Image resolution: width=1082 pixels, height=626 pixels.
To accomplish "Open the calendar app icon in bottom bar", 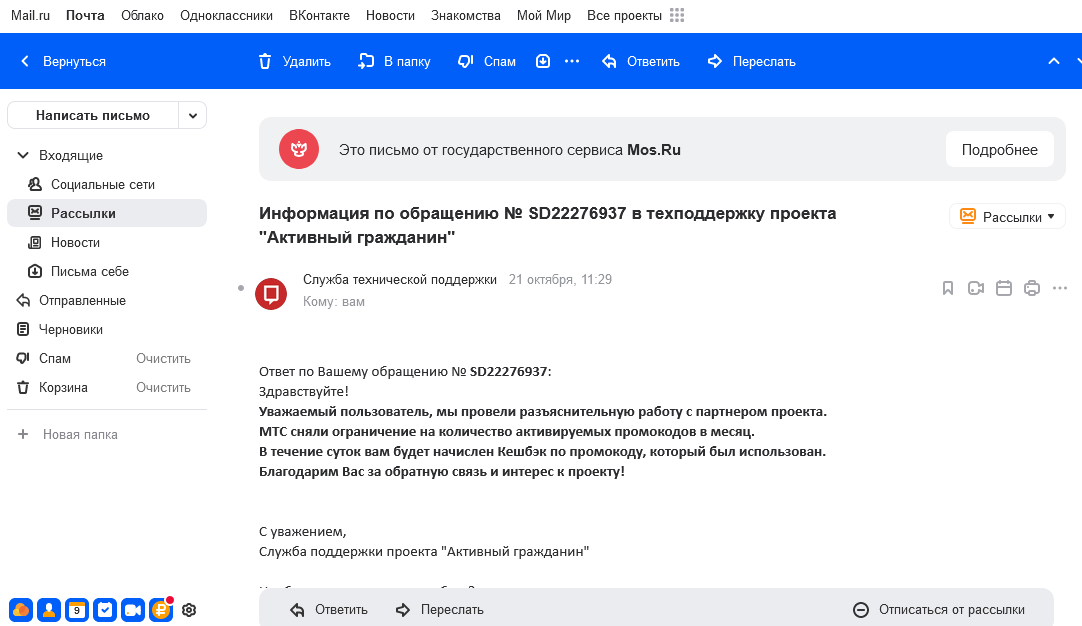I will [77, 610].
